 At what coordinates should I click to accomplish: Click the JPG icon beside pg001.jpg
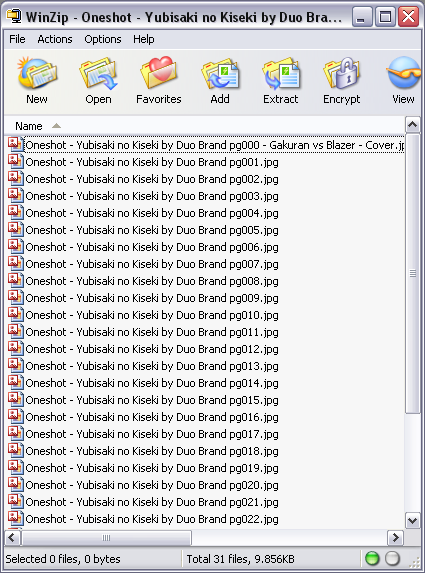pyautogui.click(x=16, y=162)
